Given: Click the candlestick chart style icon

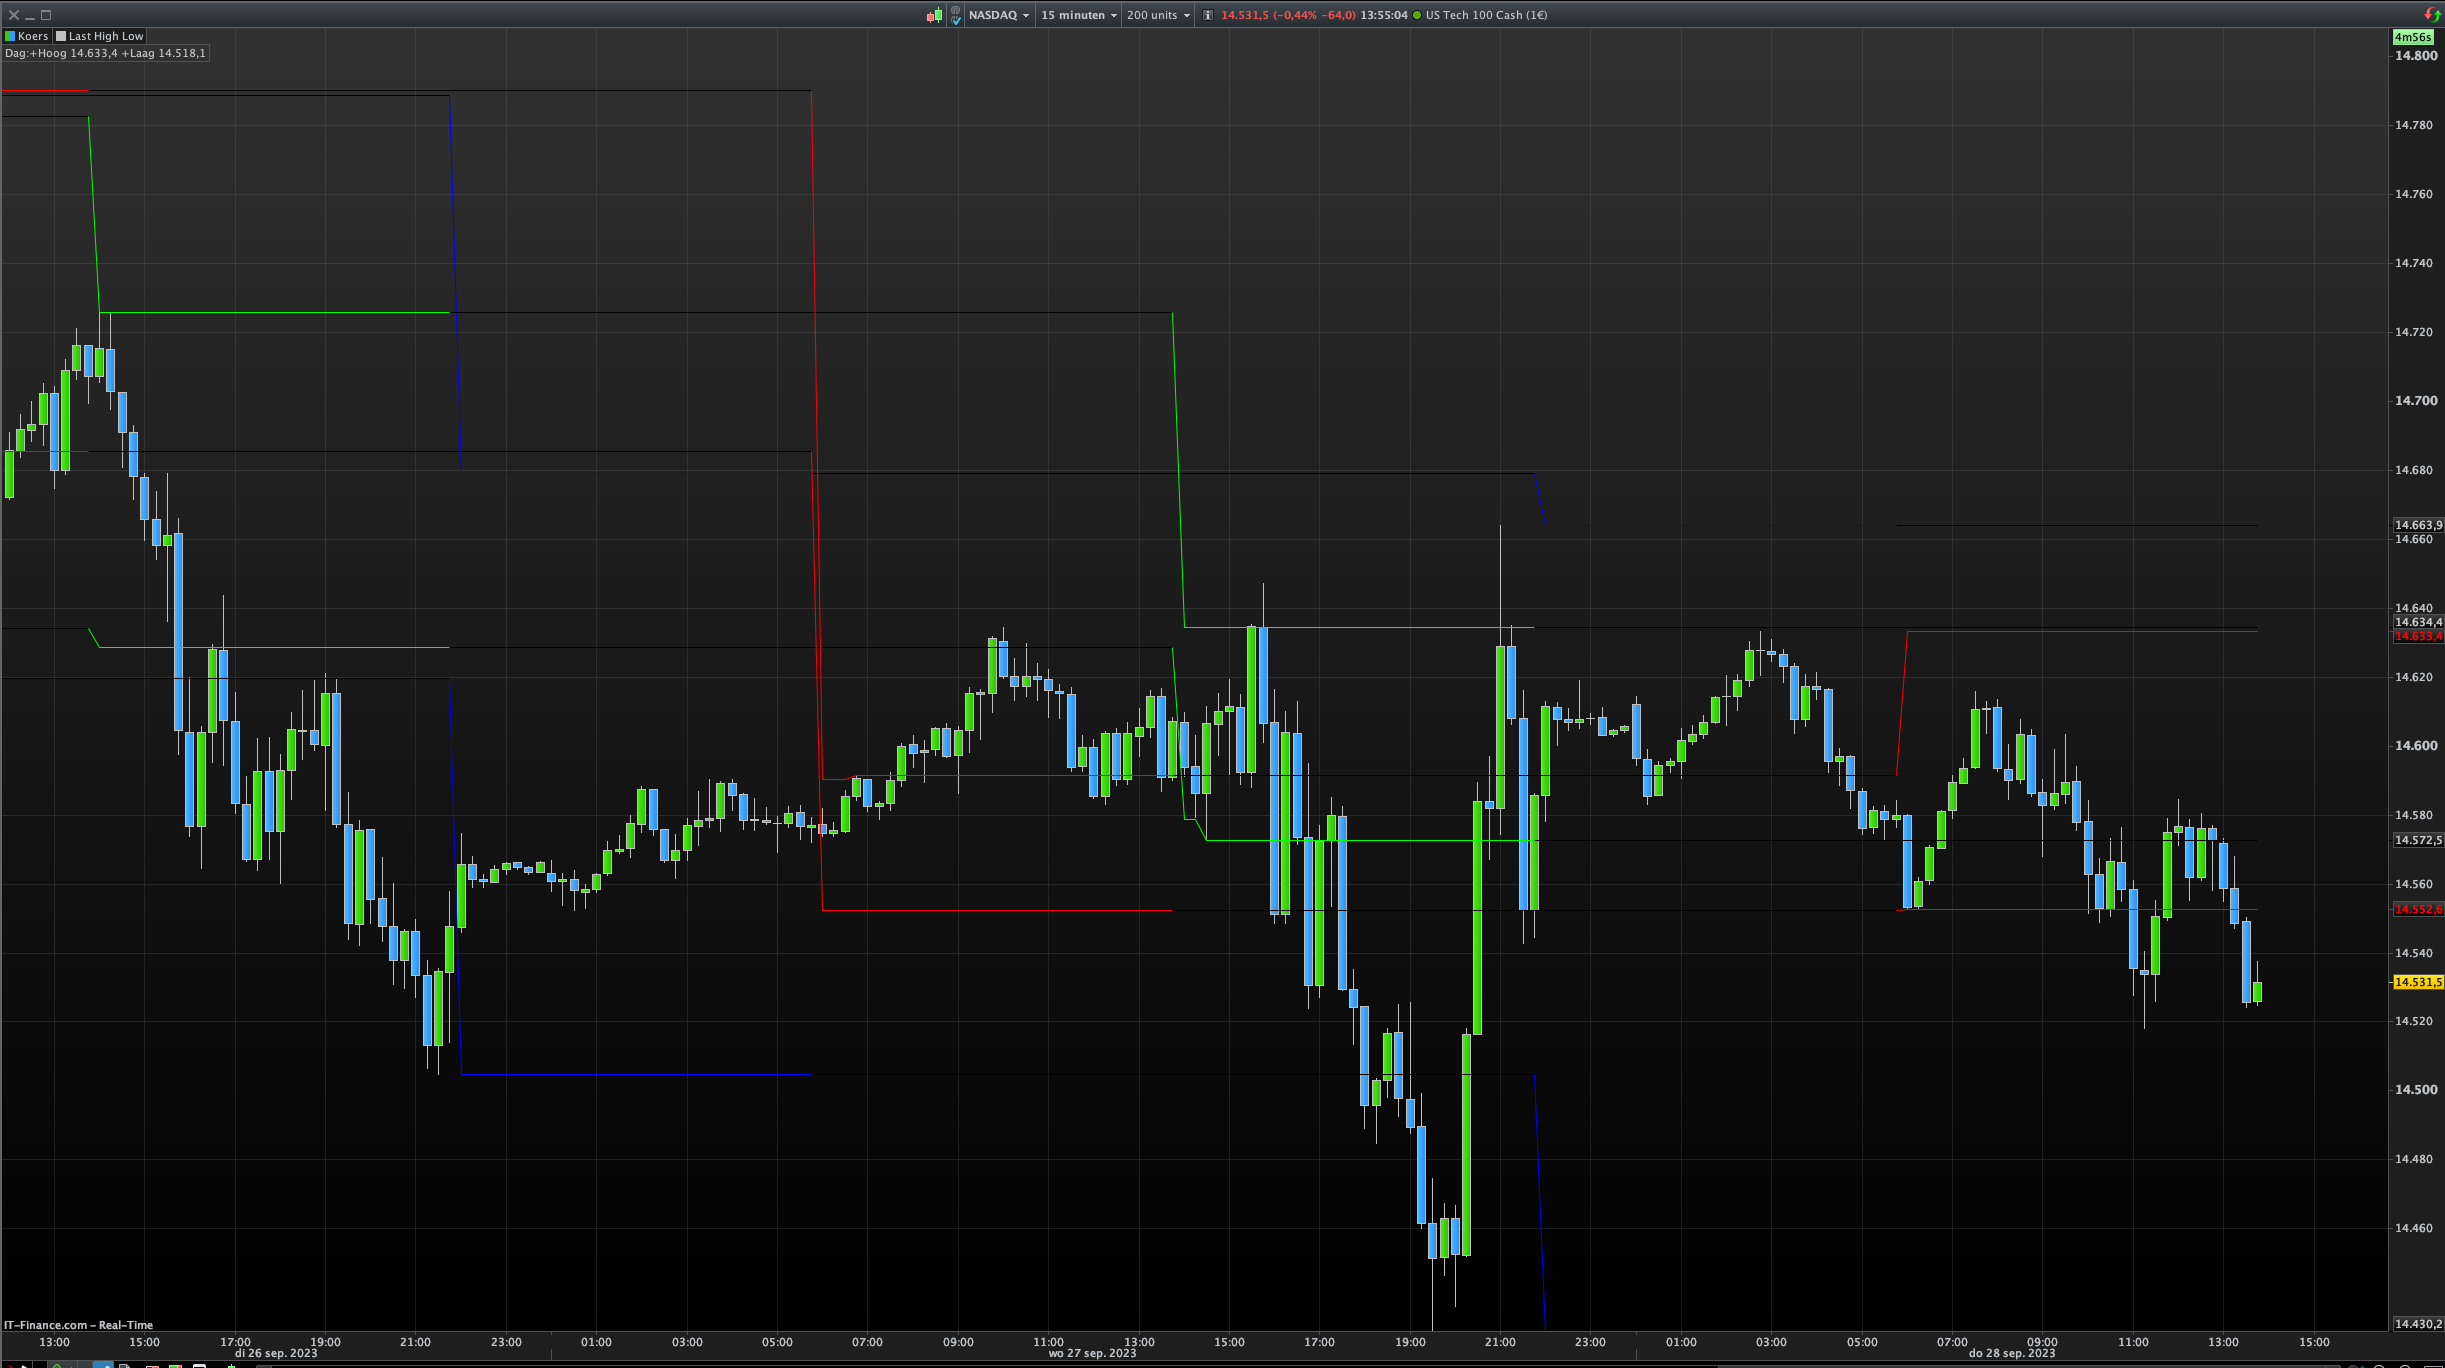Looking at the screenshot, I should pyautogui.click(x=934, y=15).
